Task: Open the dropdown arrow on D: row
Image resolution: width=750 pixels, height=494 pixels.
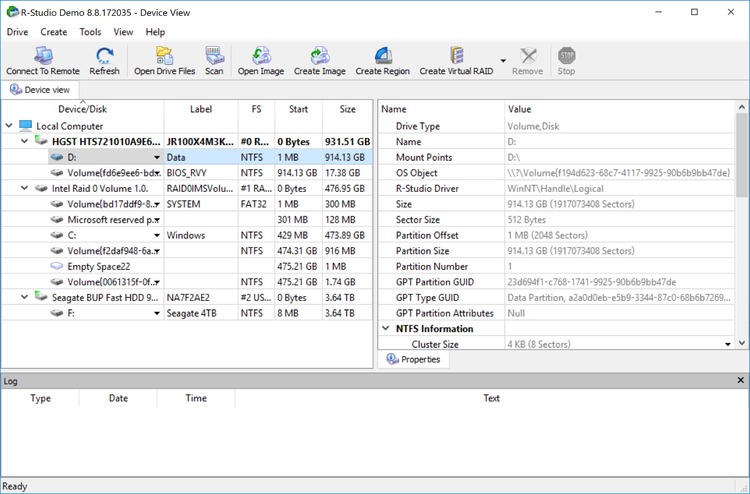Action: [x=156, y=157]
